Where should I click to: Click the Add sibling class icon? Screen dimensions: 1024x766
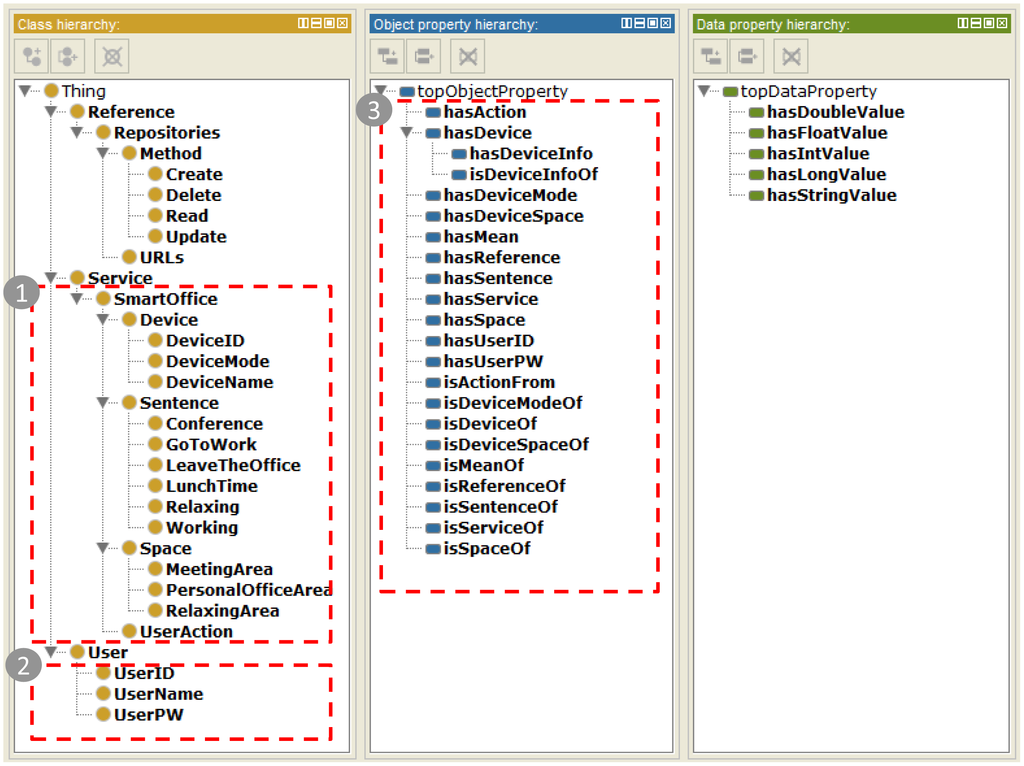[x=69, y=57]
